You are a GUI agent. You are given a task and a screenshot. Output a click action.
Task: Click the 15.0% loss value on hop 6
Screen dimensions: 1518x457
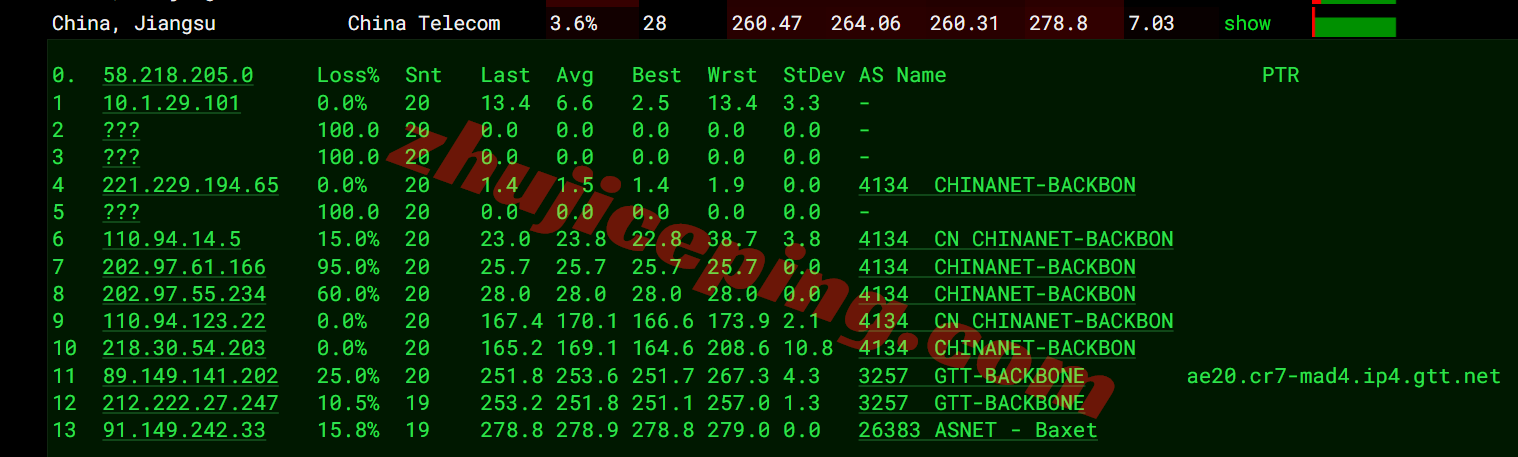(x=348, y=239)
